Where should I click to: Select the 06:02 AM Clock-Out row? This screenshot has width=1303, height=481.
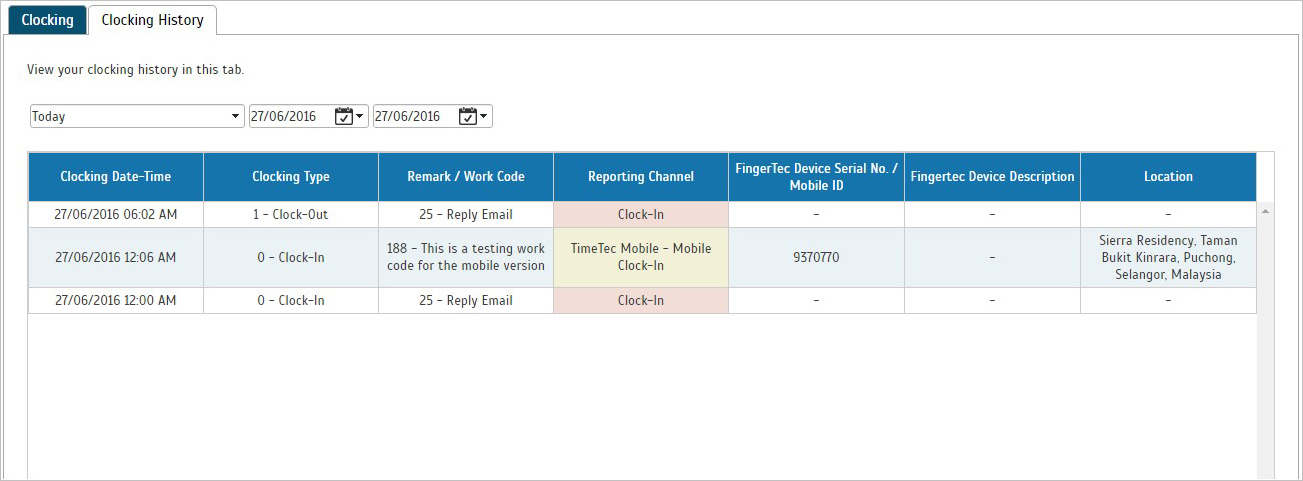(x=642, y=214)
